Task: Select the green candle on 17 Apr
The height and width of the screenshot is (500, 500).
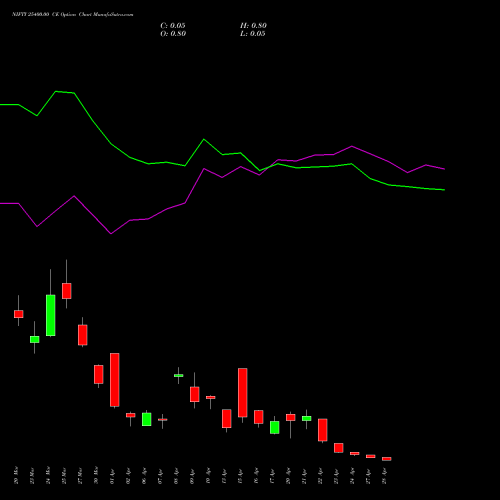Action: (275, 427)
